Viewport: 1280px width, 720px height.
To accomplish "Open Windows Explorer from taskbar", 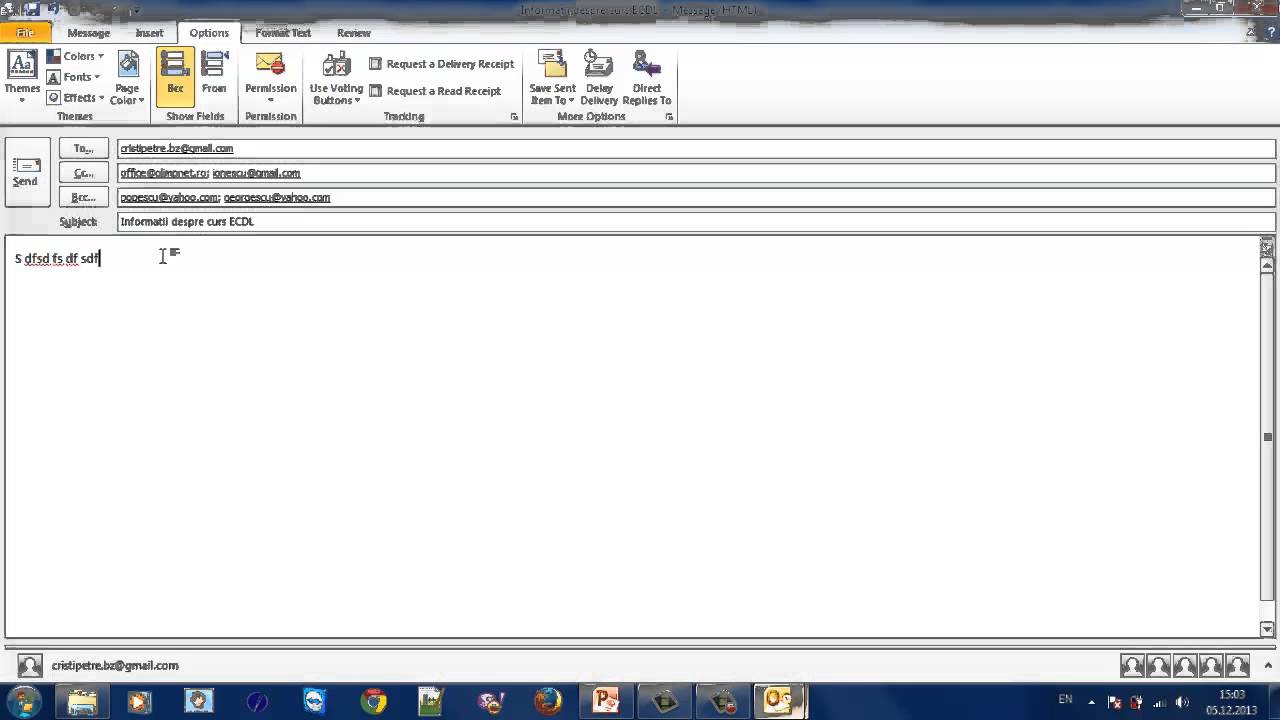I will click(82, 702).
